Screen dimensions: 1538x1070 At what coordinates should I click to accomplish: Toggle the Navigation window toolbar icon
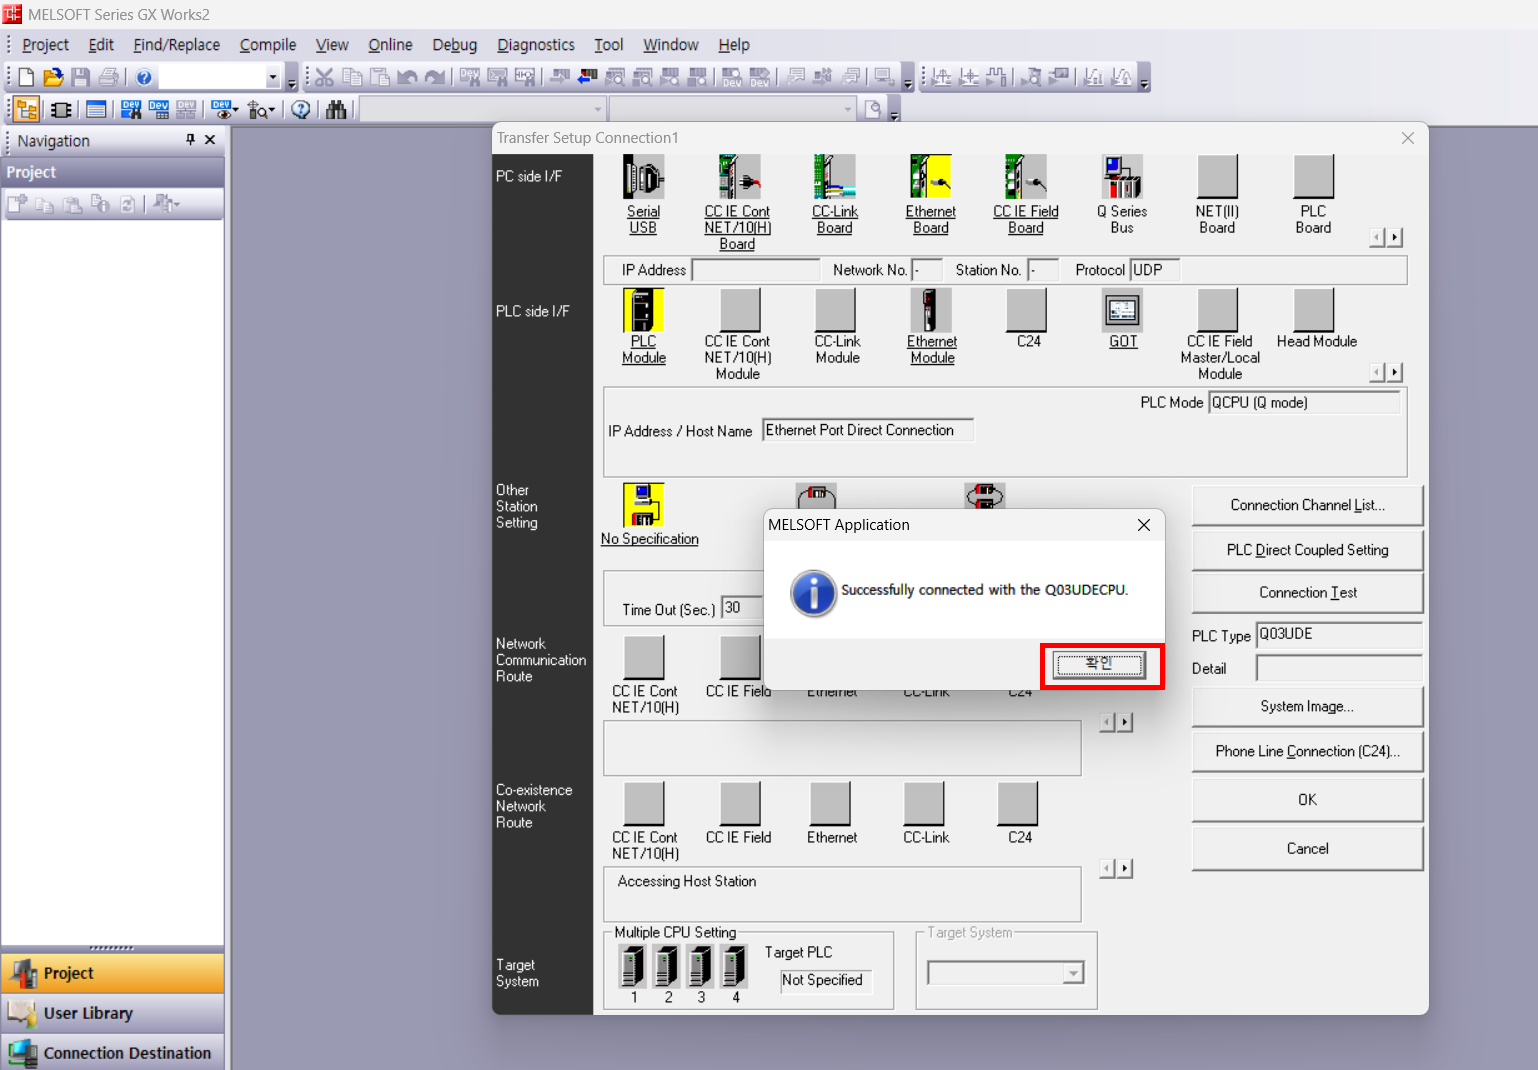[27, 109]
